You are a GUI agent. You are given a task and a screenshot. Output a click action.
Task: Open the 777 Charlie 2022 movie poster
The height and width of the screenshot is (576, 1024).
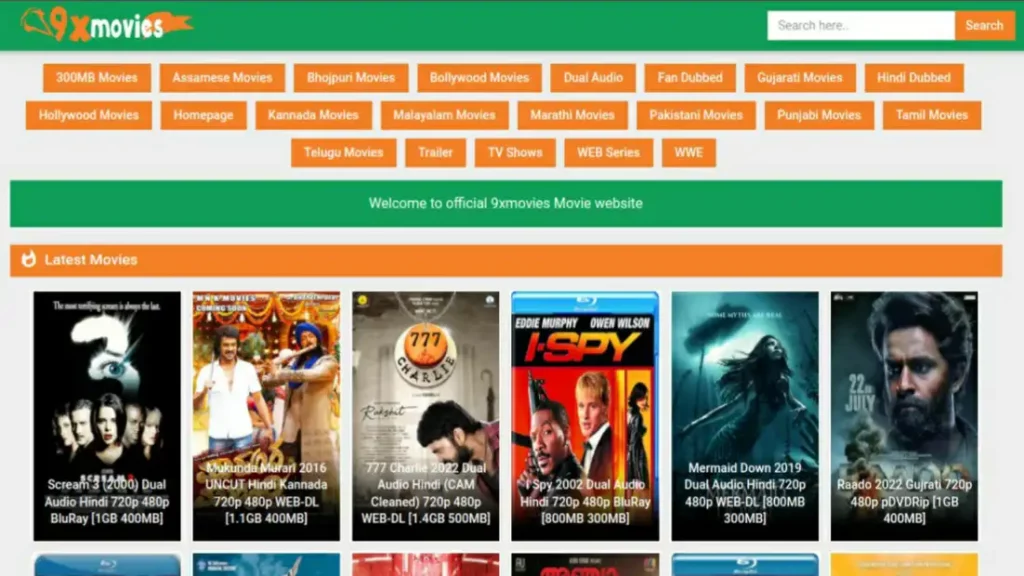tap(426, 416)
